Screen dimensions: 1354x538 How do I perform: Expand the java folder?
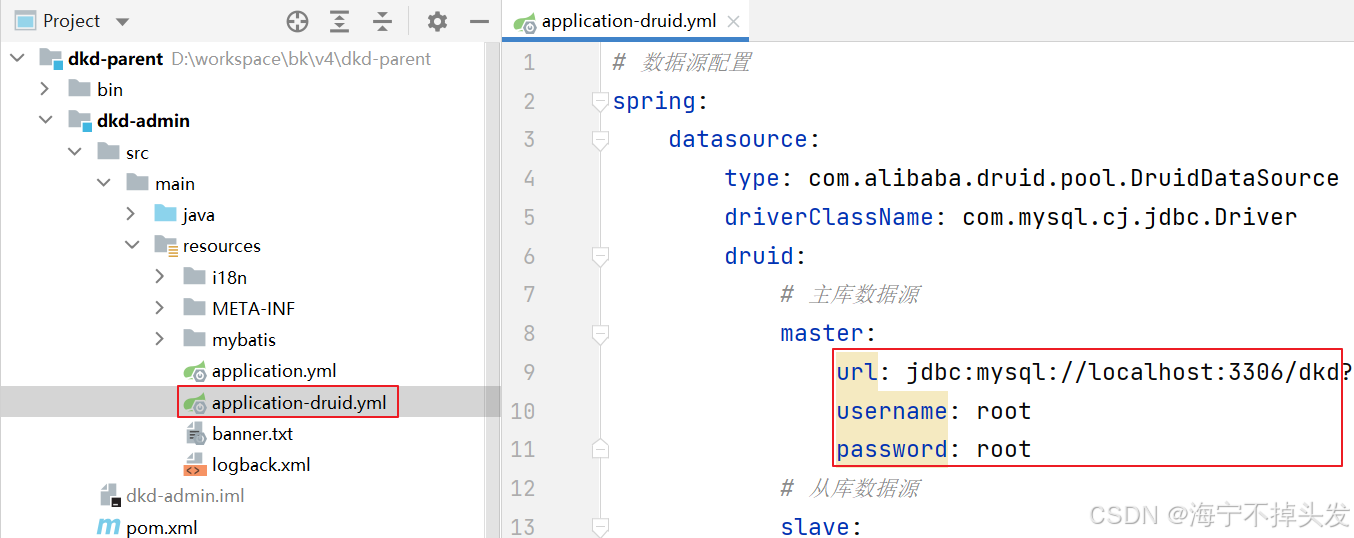tap(132, 214)
